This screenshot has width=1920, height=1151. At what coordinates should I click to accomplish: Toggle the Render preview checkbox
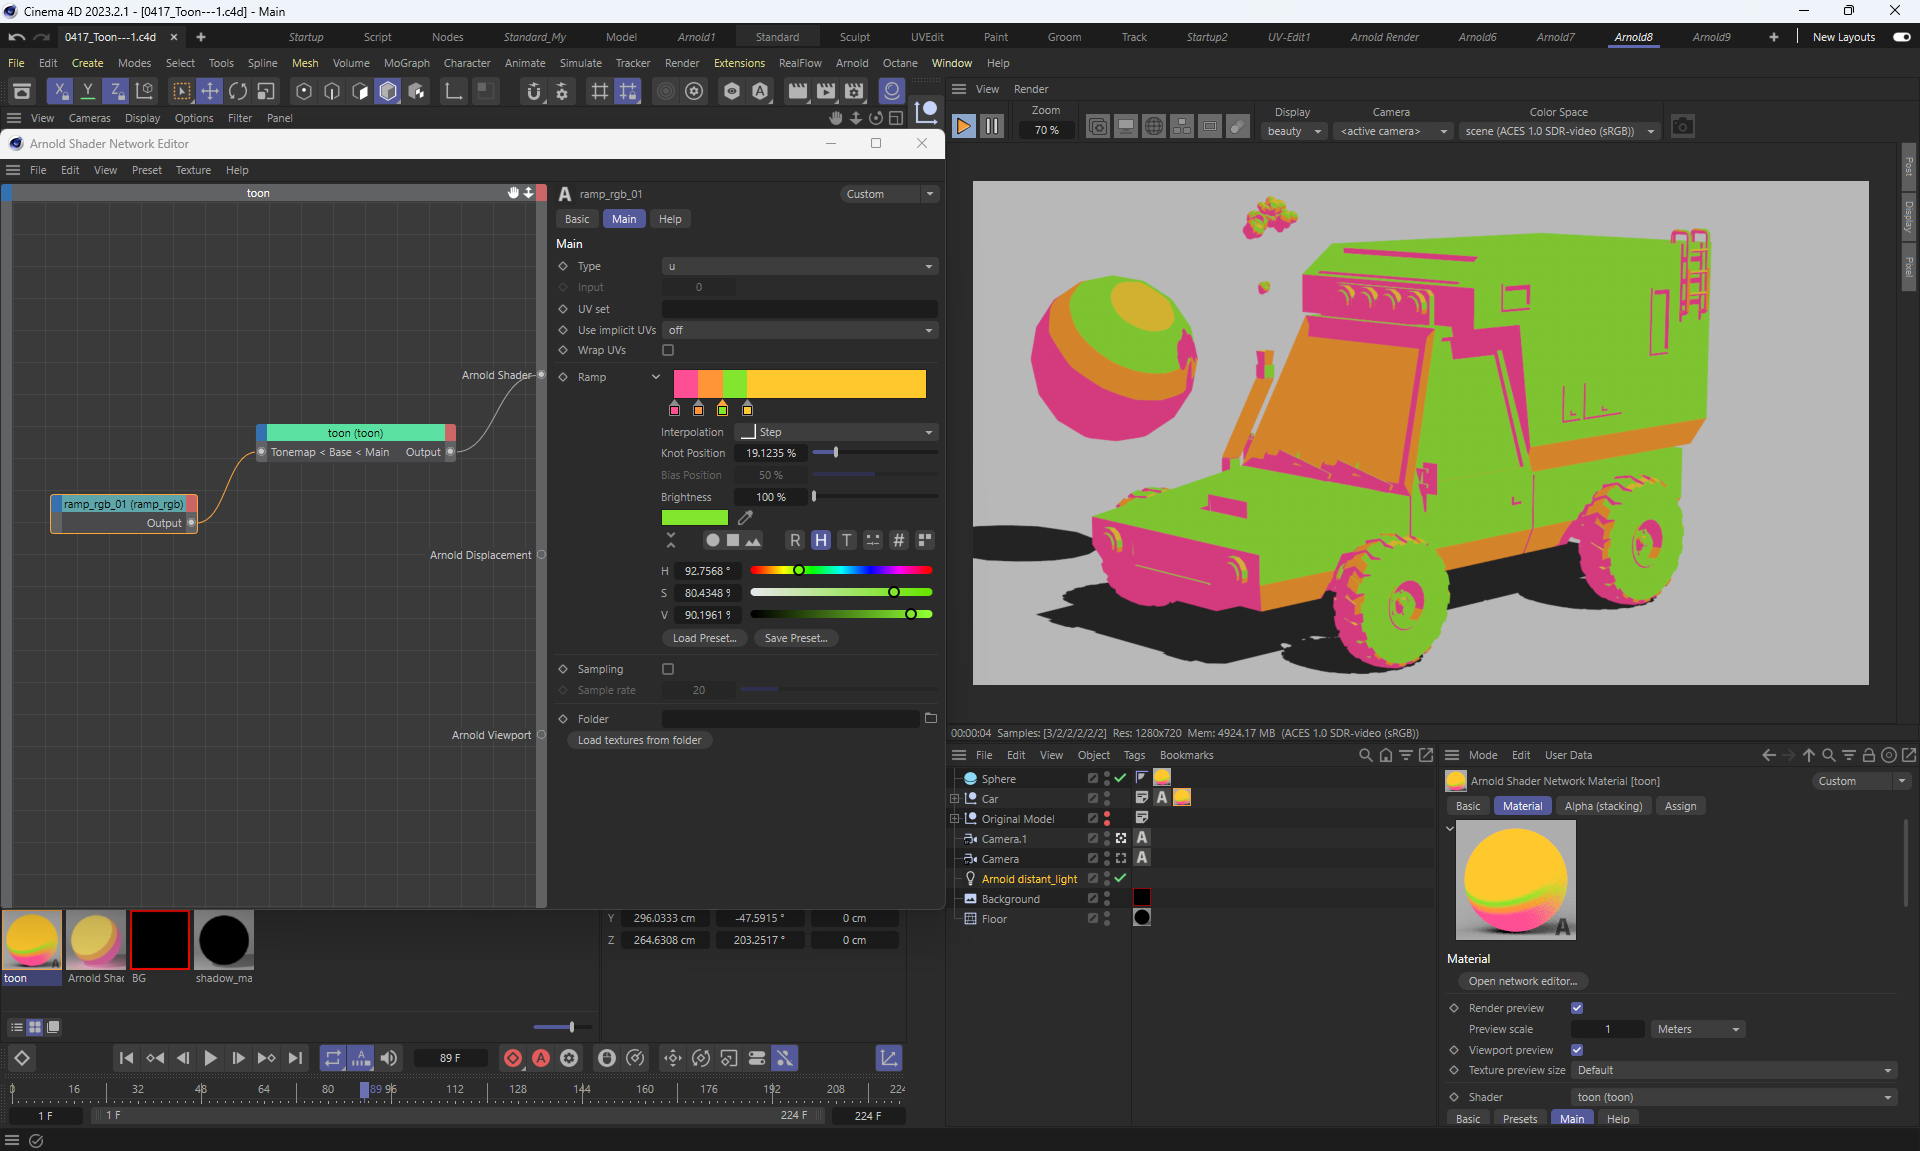pos(1577,1008)
